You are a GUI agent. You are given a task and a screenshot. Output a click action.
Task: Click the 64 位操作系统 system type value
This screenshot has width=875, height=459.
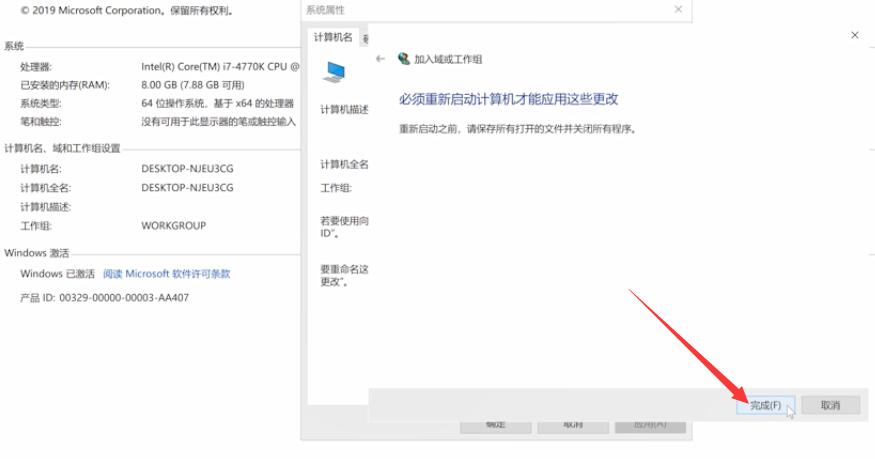coord(217,103)
